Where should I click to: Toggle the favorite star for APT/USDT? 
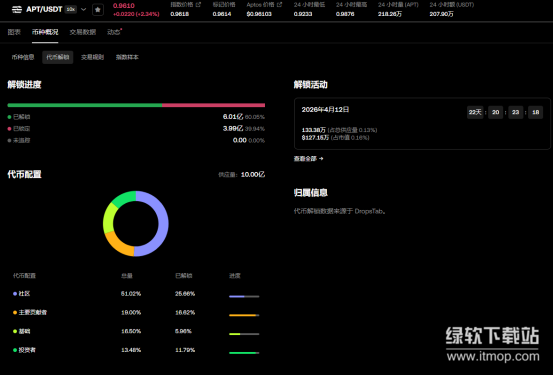pos(98,10)
